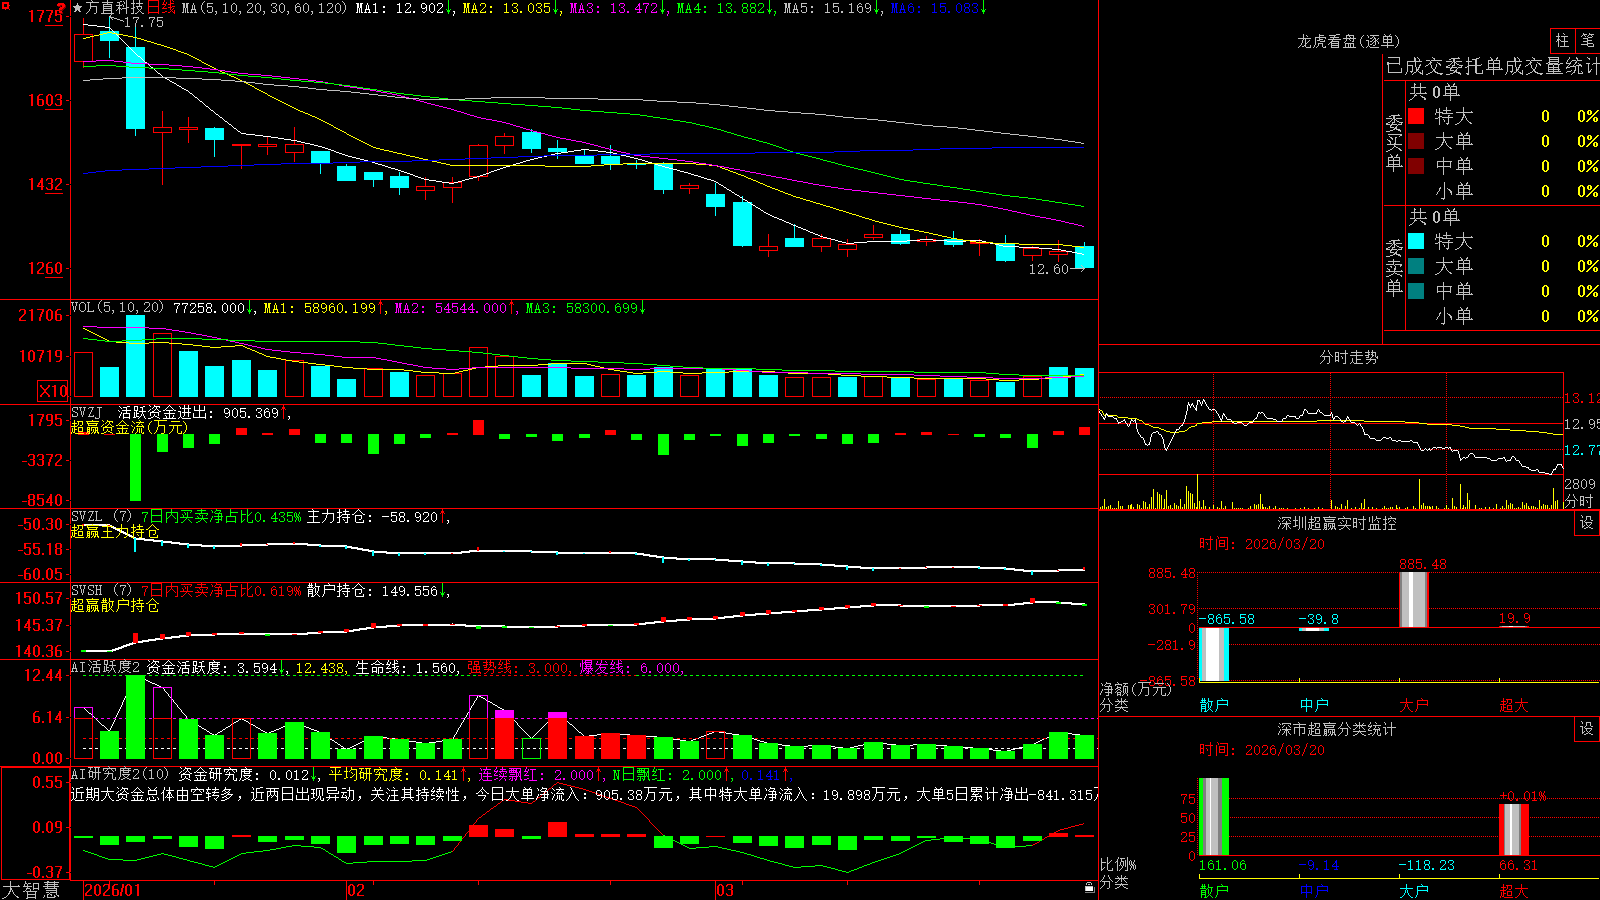Screen dimensions: 1600x900
Task: Click the dark red 中单 buy order swatch
Action: 1416,166
